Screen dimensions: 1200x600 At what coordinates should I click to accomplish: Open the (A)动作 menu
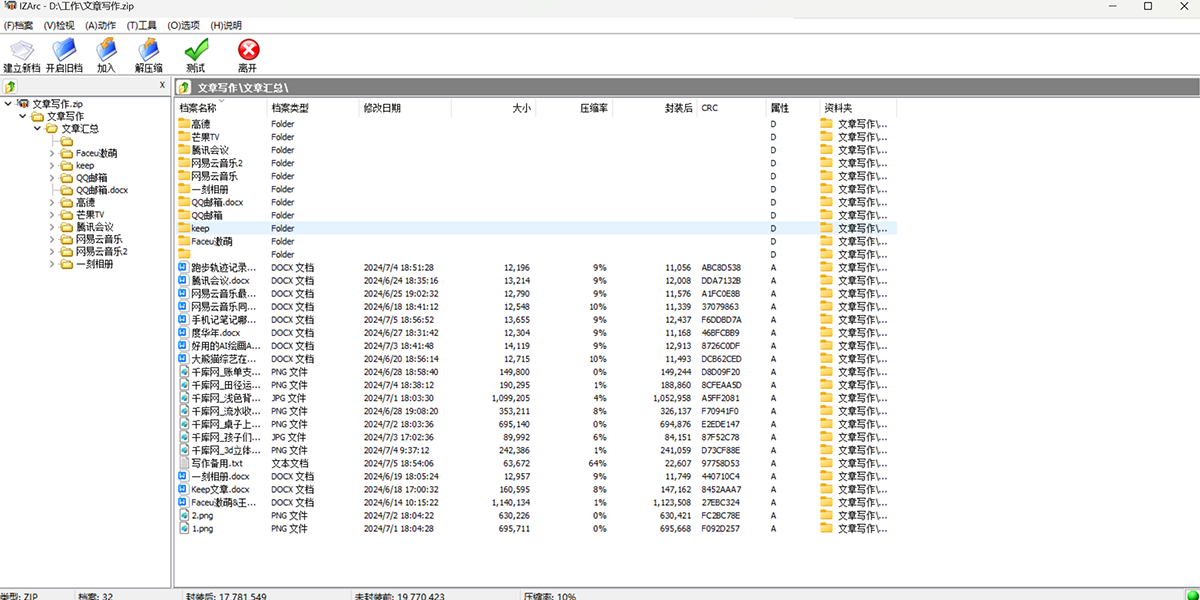(x=100, y=25)
